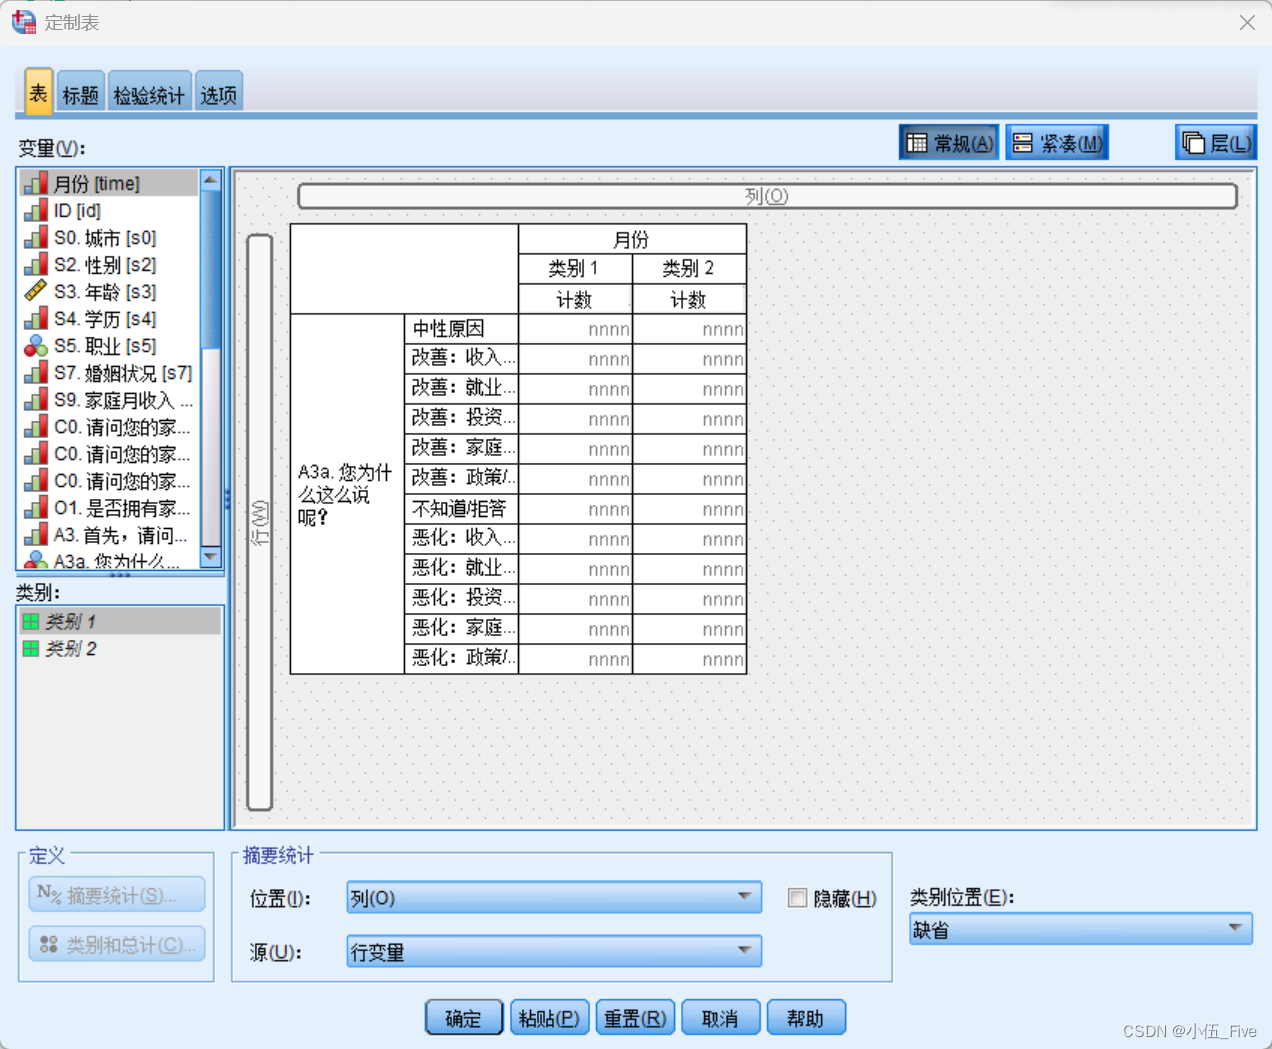This screenshot has height=1049, width=1272.
Task: Click the 改善：收入 category row
Action: [461, 358]
